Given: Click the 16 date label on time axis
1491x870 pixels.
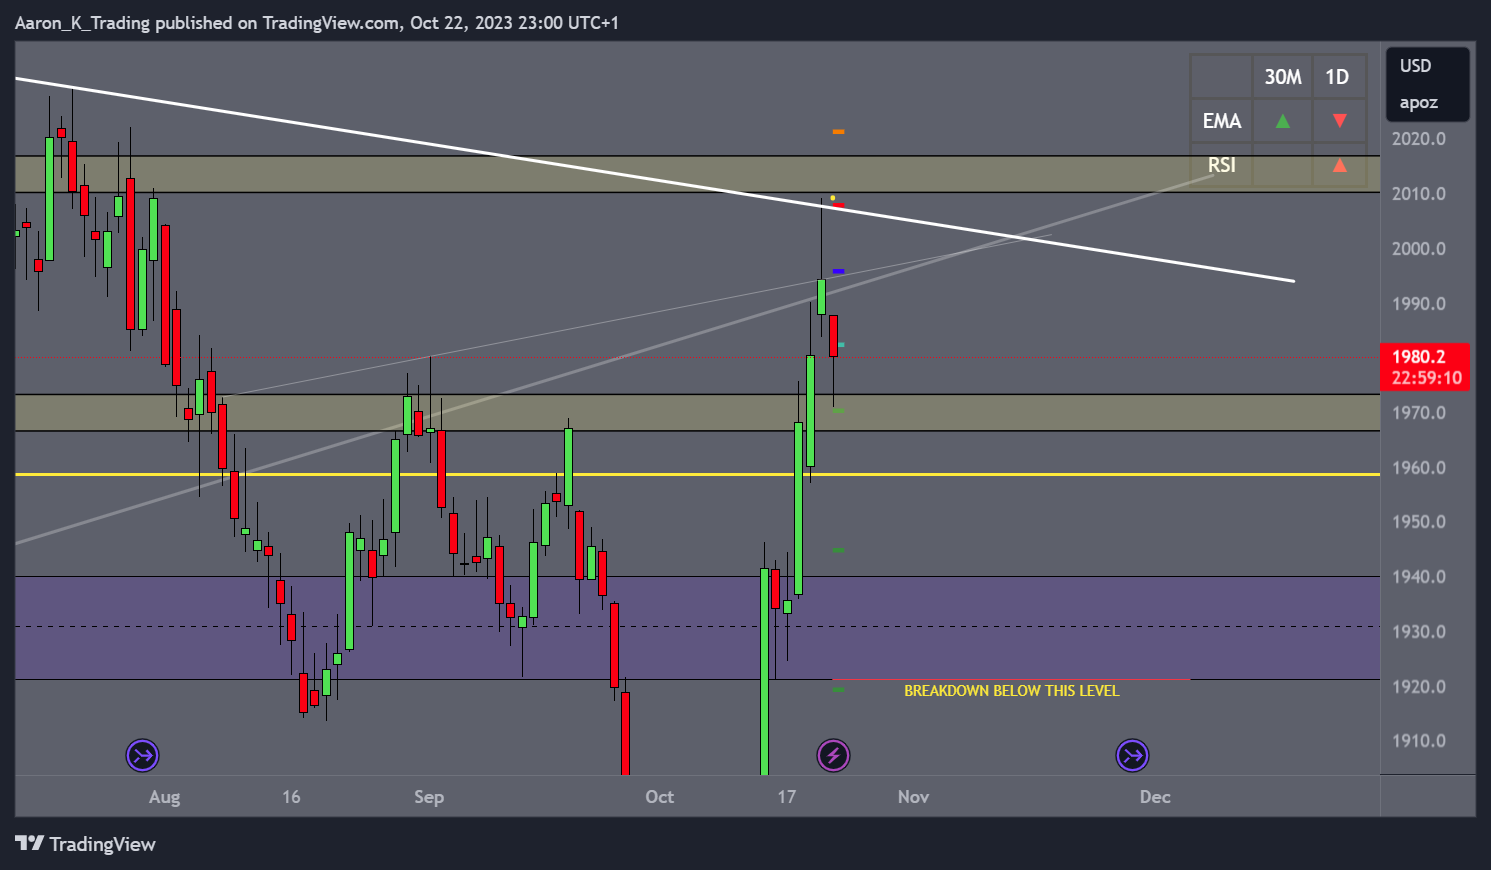Looking at the screenshot, I should tap(291, 797).
